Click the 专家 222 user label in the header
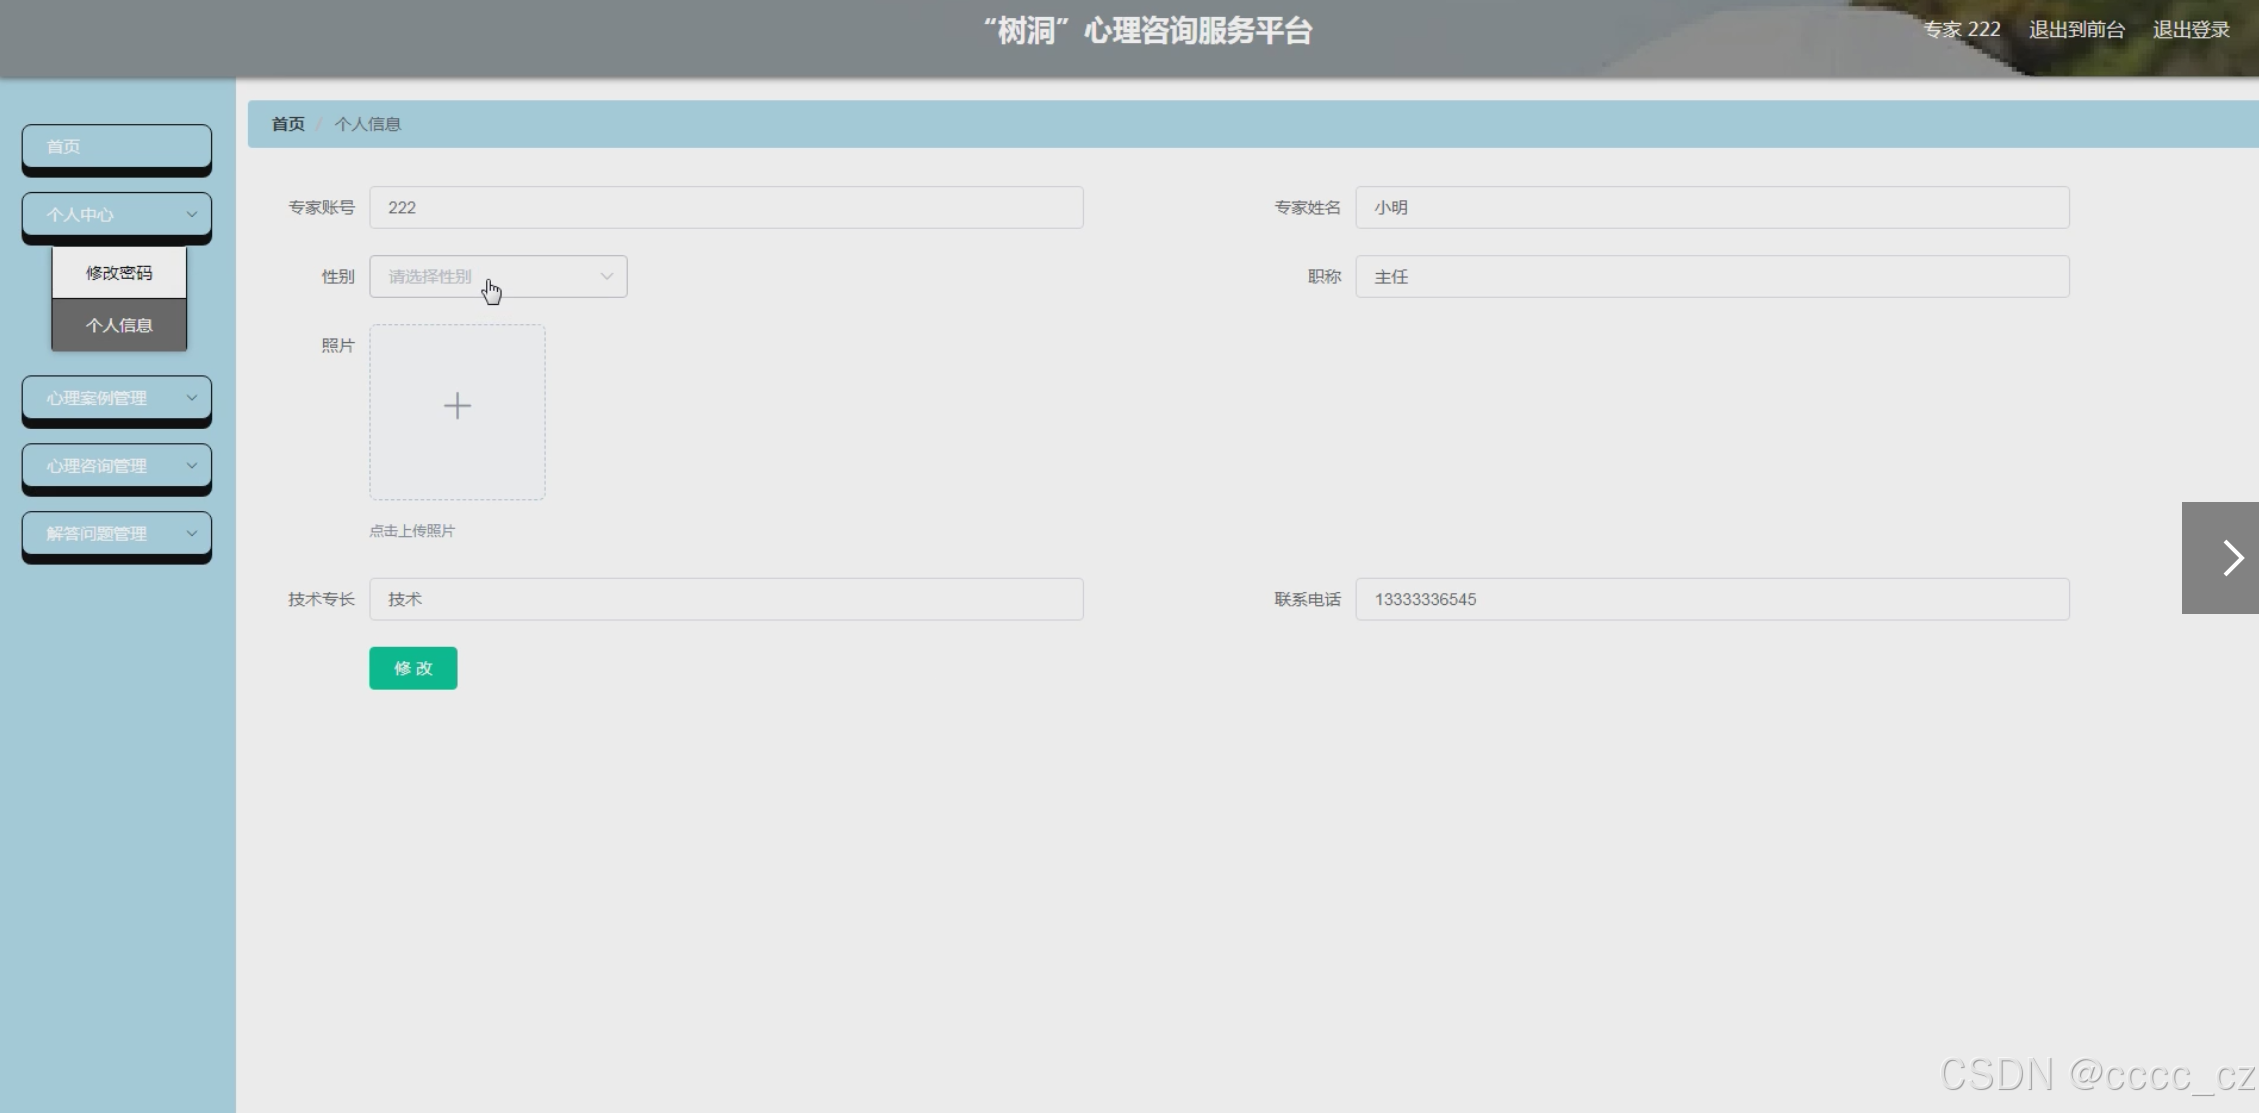 pyautogui.click(x=1961, y=30)
